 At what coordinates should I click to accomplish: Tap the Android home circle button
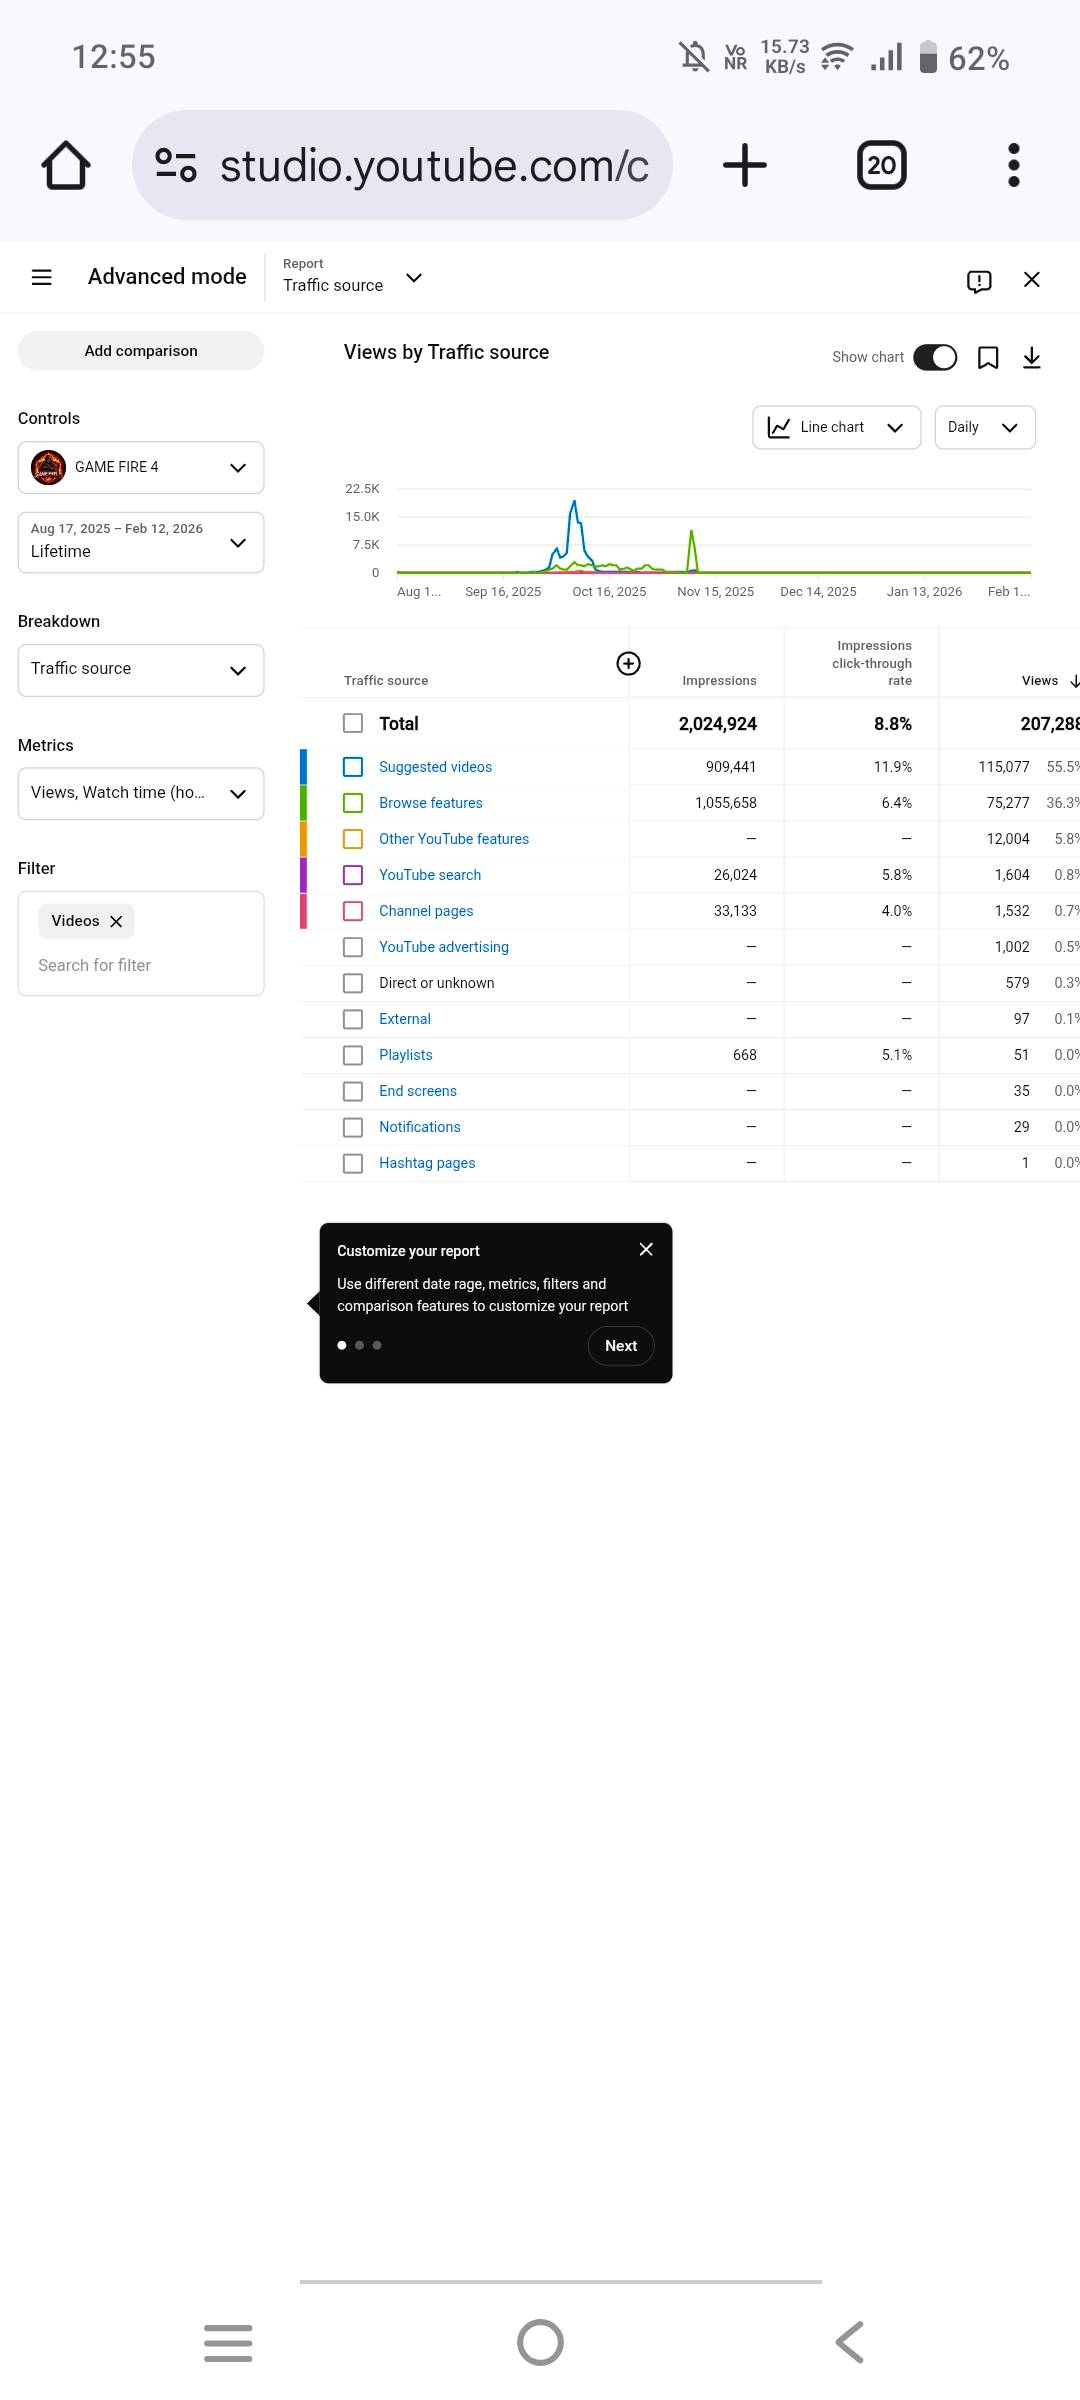540,2343
